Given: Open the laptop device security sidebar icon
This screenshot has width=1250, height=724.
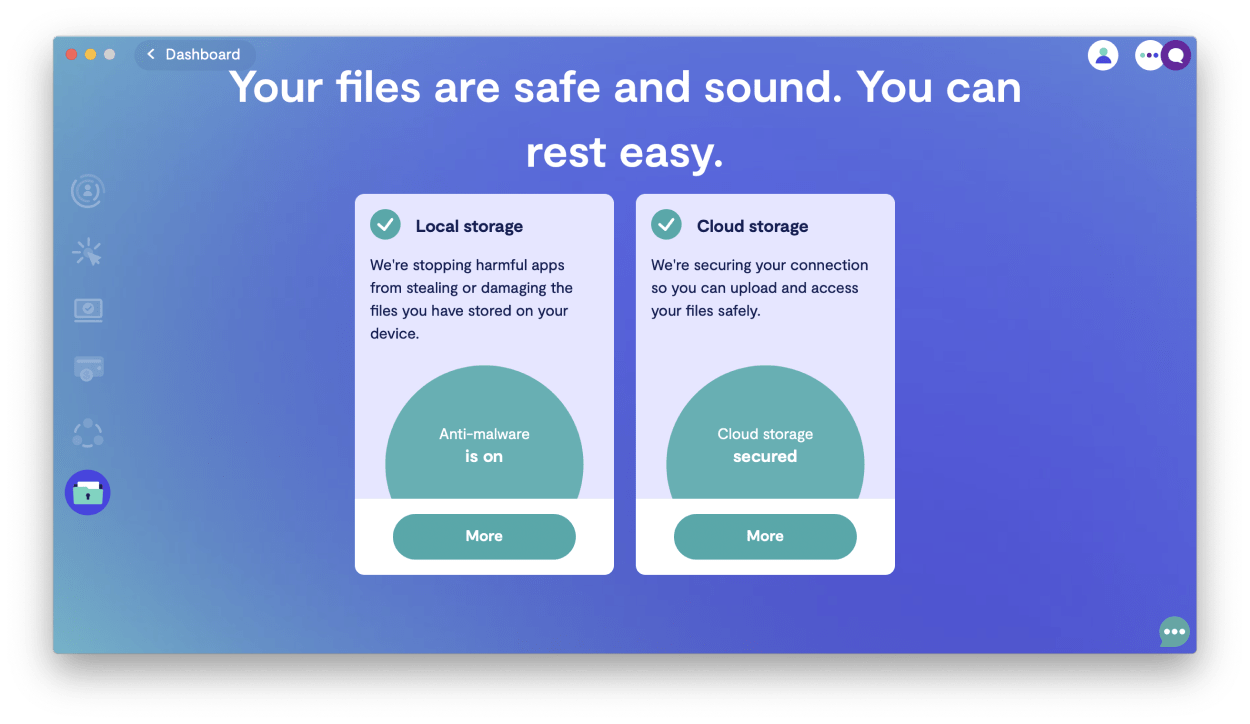Looking at the screenshot, I should pos(88,311).
